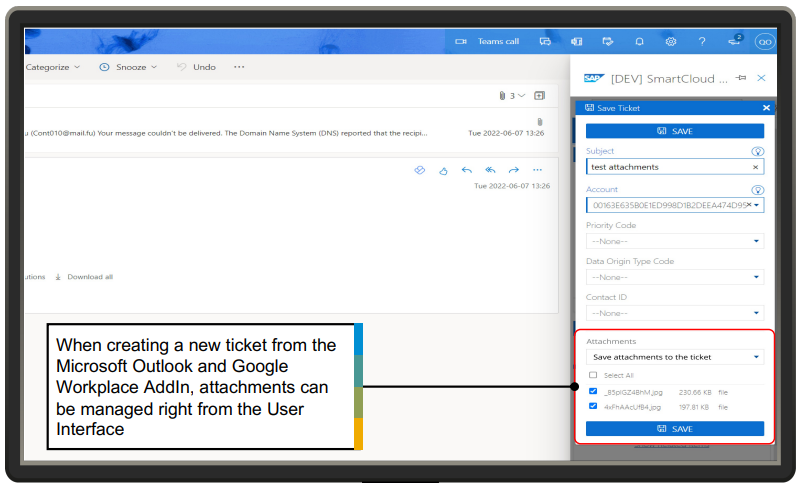Open the chat icon in header

tap(545, 41)
